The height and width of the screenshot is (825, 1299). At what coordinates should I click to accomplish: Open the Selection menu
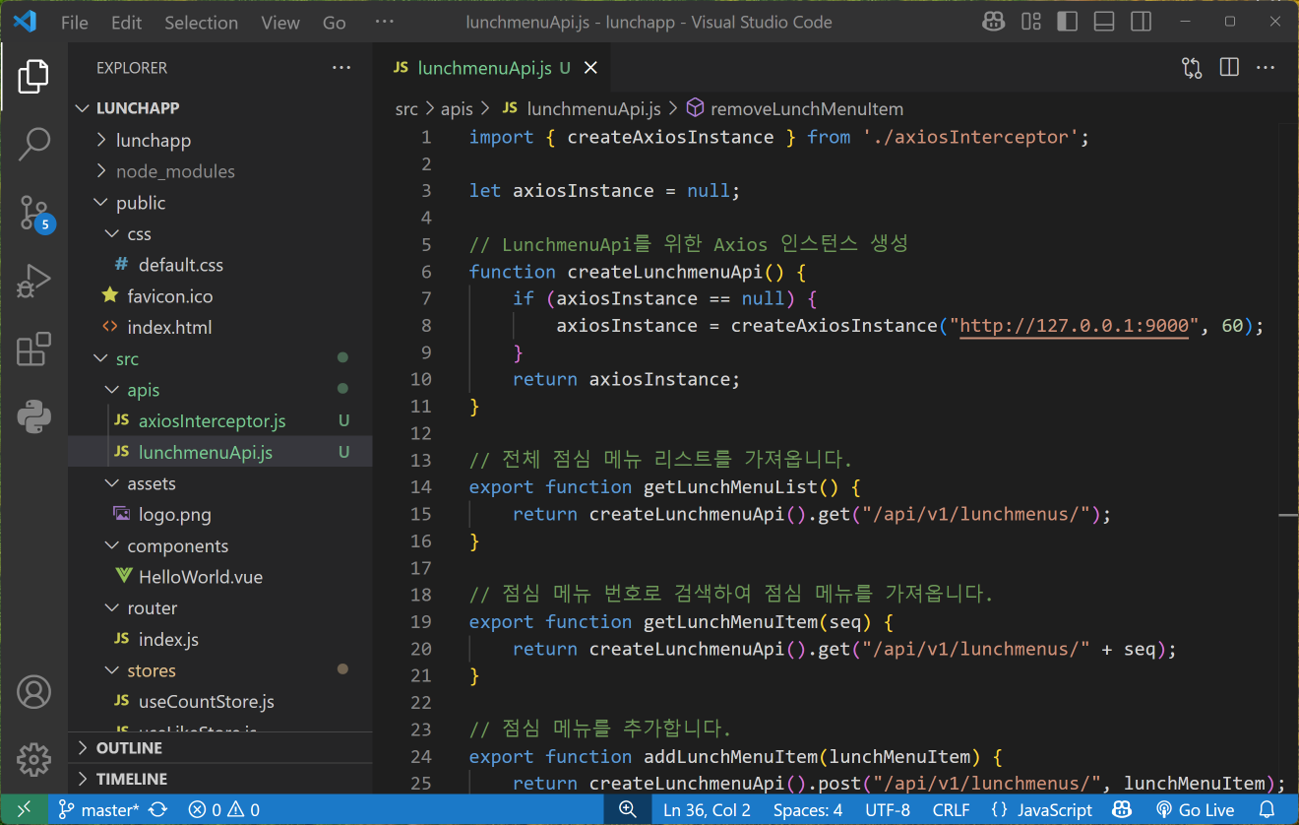(201, 22)
